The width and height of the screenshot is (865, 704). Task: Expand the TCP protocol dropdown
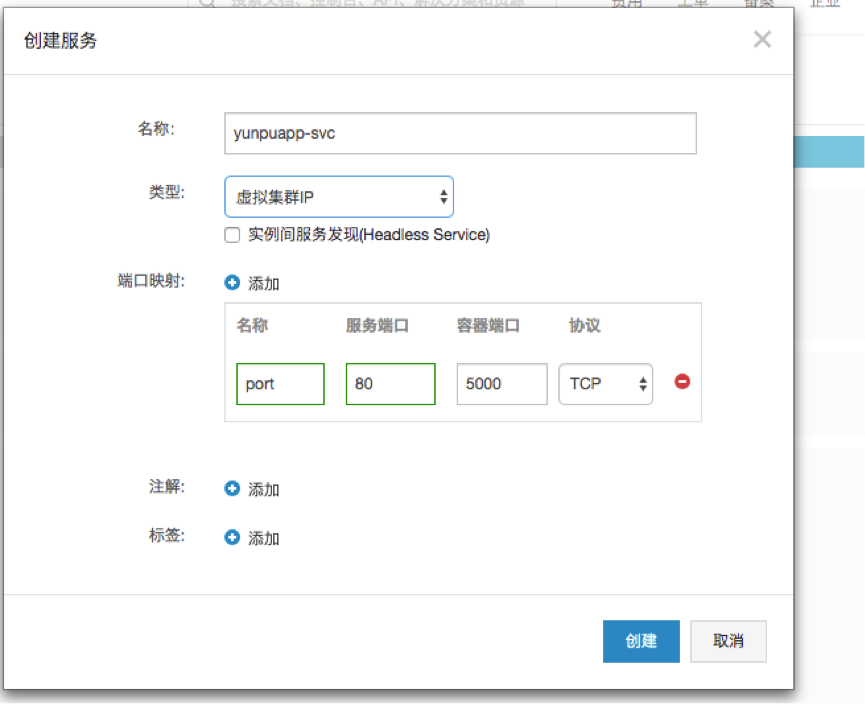[605, 384]
